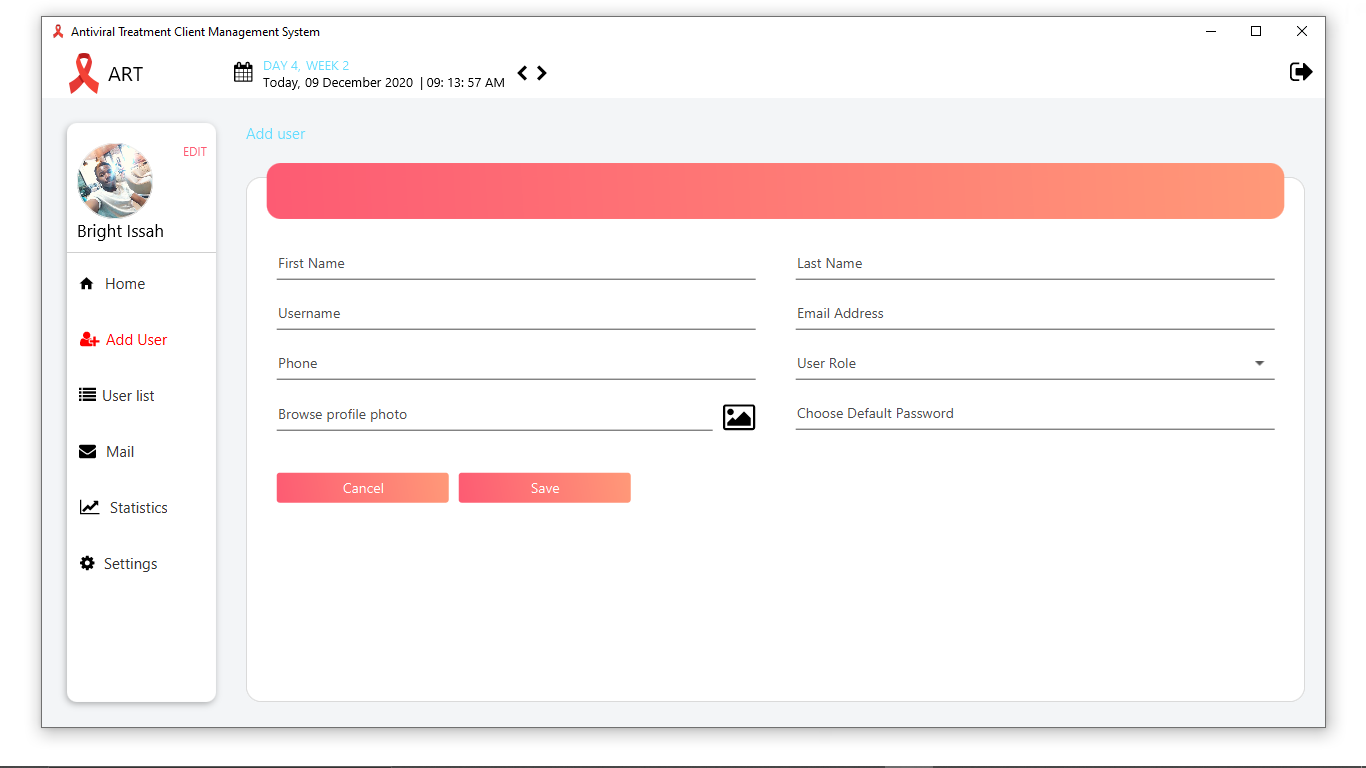Click the image icon next to Browse profile photo
Viewport: 1366px width, 768px height.
tap(739, 417)
